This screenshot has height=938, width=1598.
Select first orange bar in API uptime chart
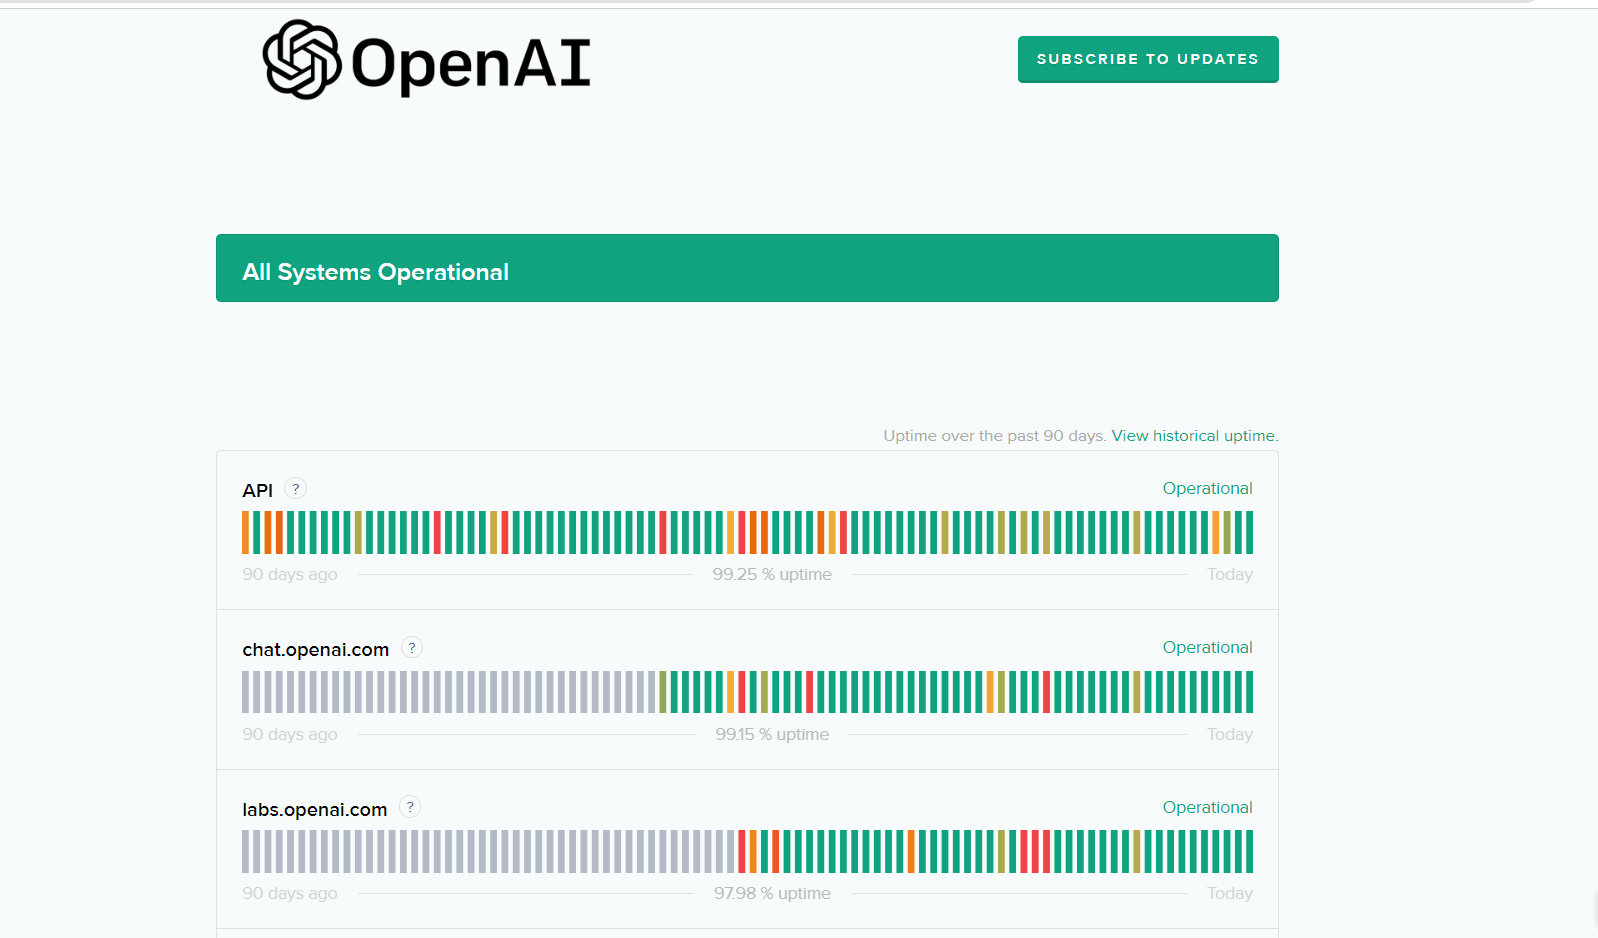tap(246, 532)
